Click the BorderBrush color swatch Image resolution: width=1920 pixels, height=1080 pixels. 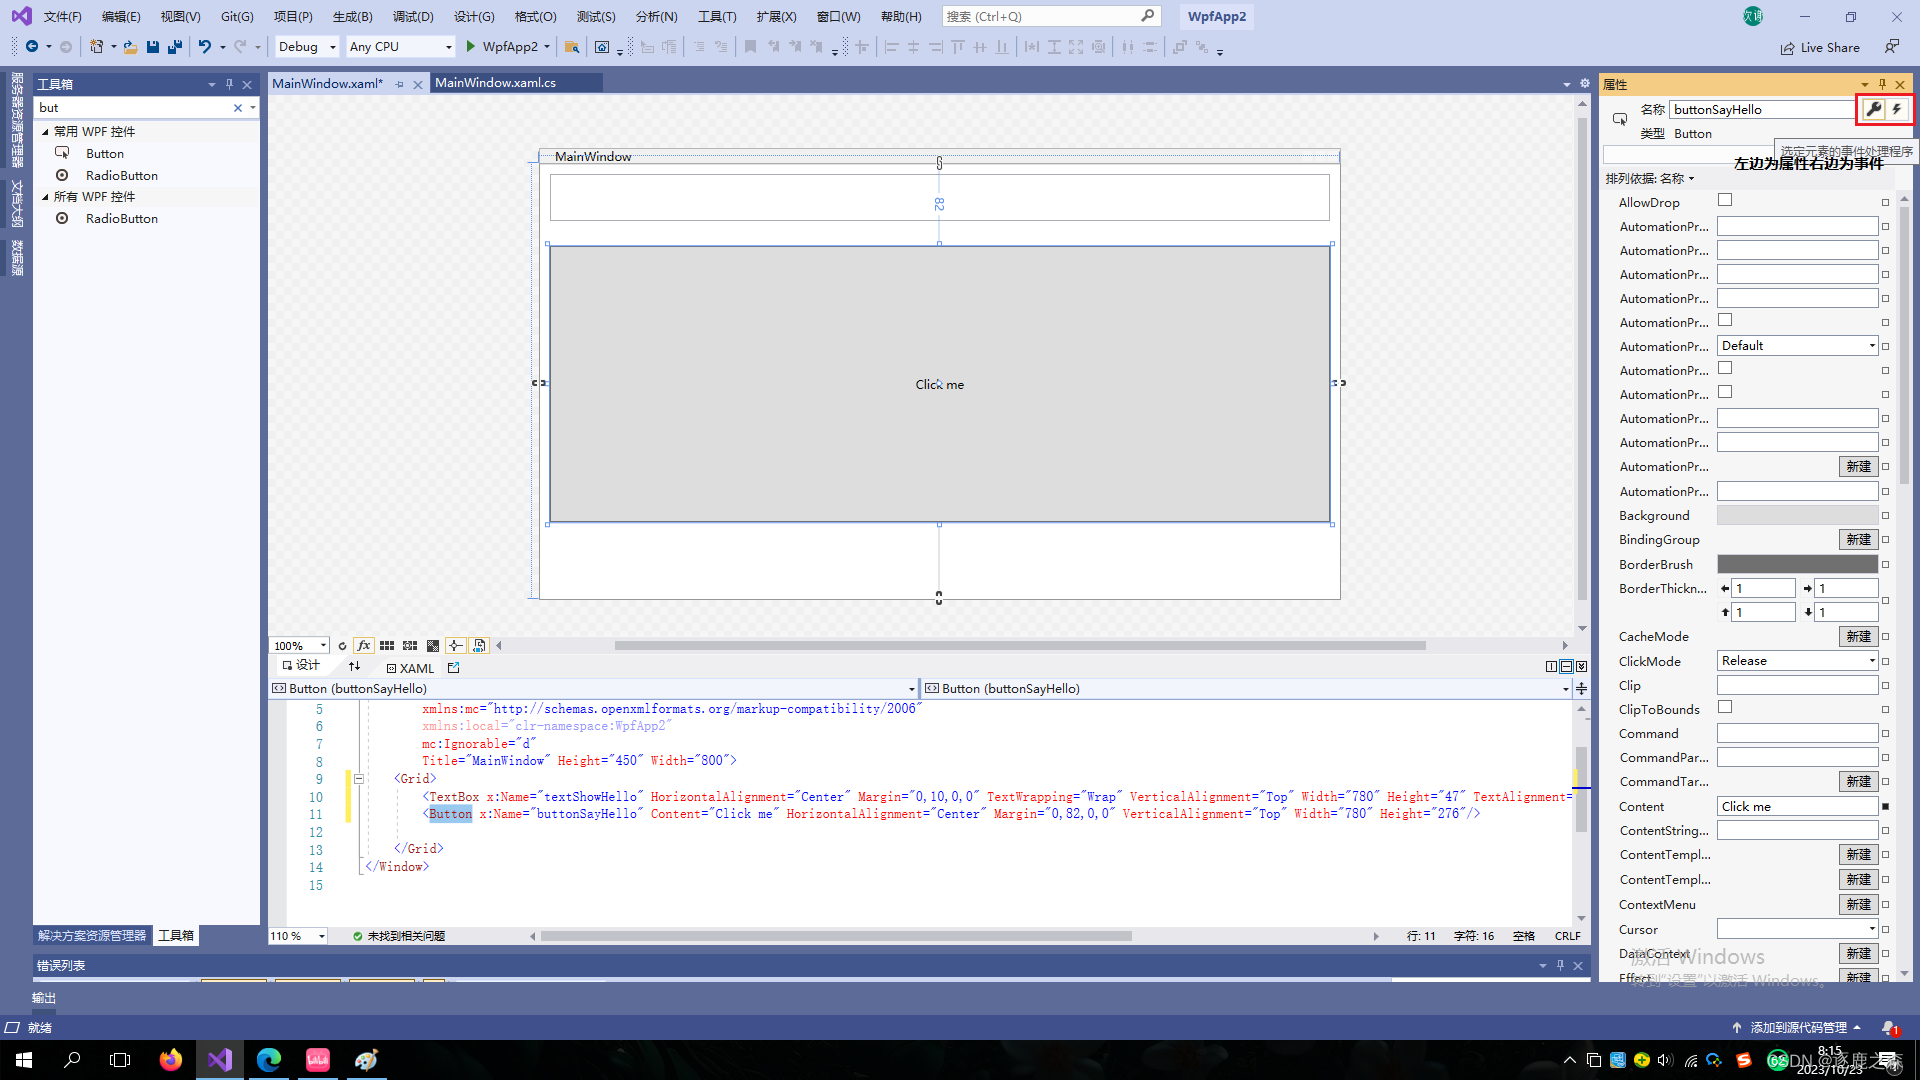pyautogui.click(x=1797, y=564)
